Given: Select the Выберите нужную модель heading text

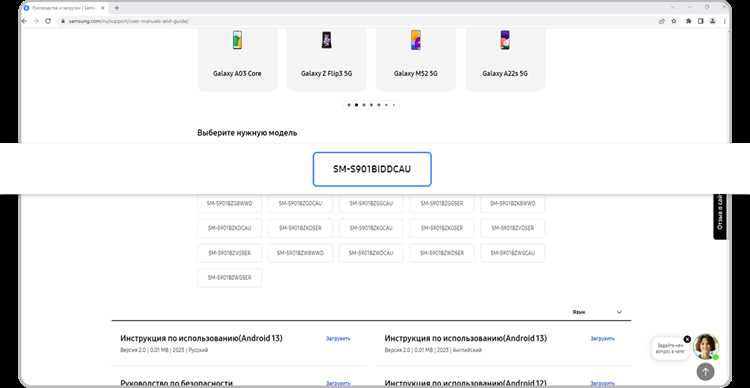Looking at the screenshot, I should pyautogui.click(x=247, y=133).
